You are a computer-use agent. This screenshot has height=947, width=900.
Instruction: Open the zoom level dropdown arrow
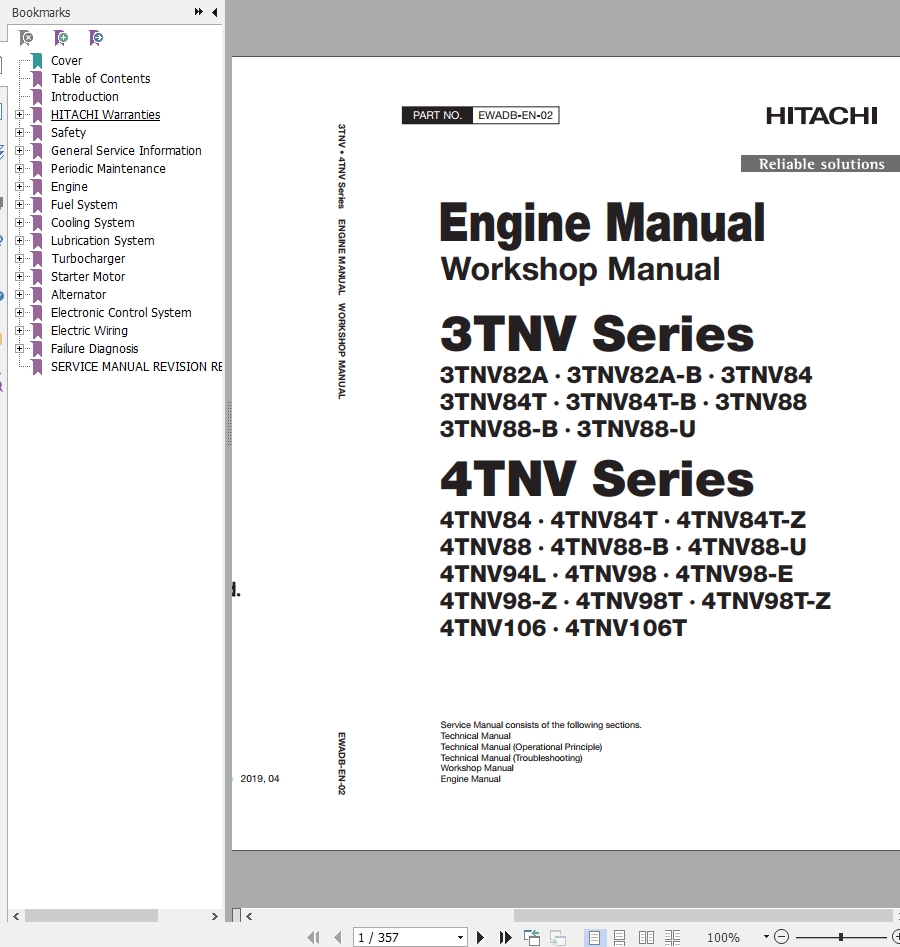(766, 937)
